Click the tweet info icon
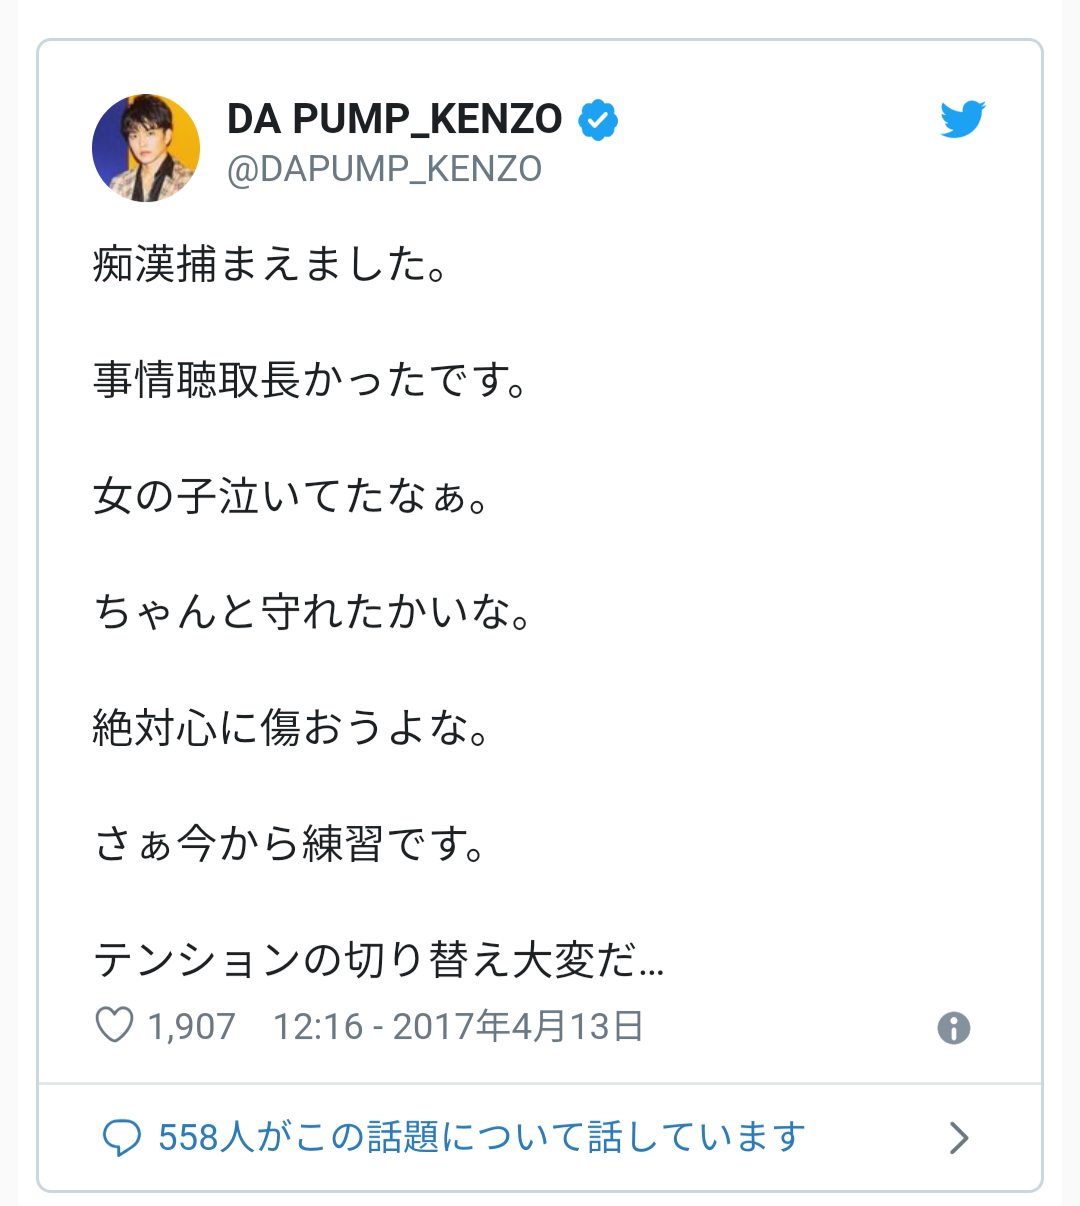This screenshot has height=1206, width=1080. coord(954,1028)
